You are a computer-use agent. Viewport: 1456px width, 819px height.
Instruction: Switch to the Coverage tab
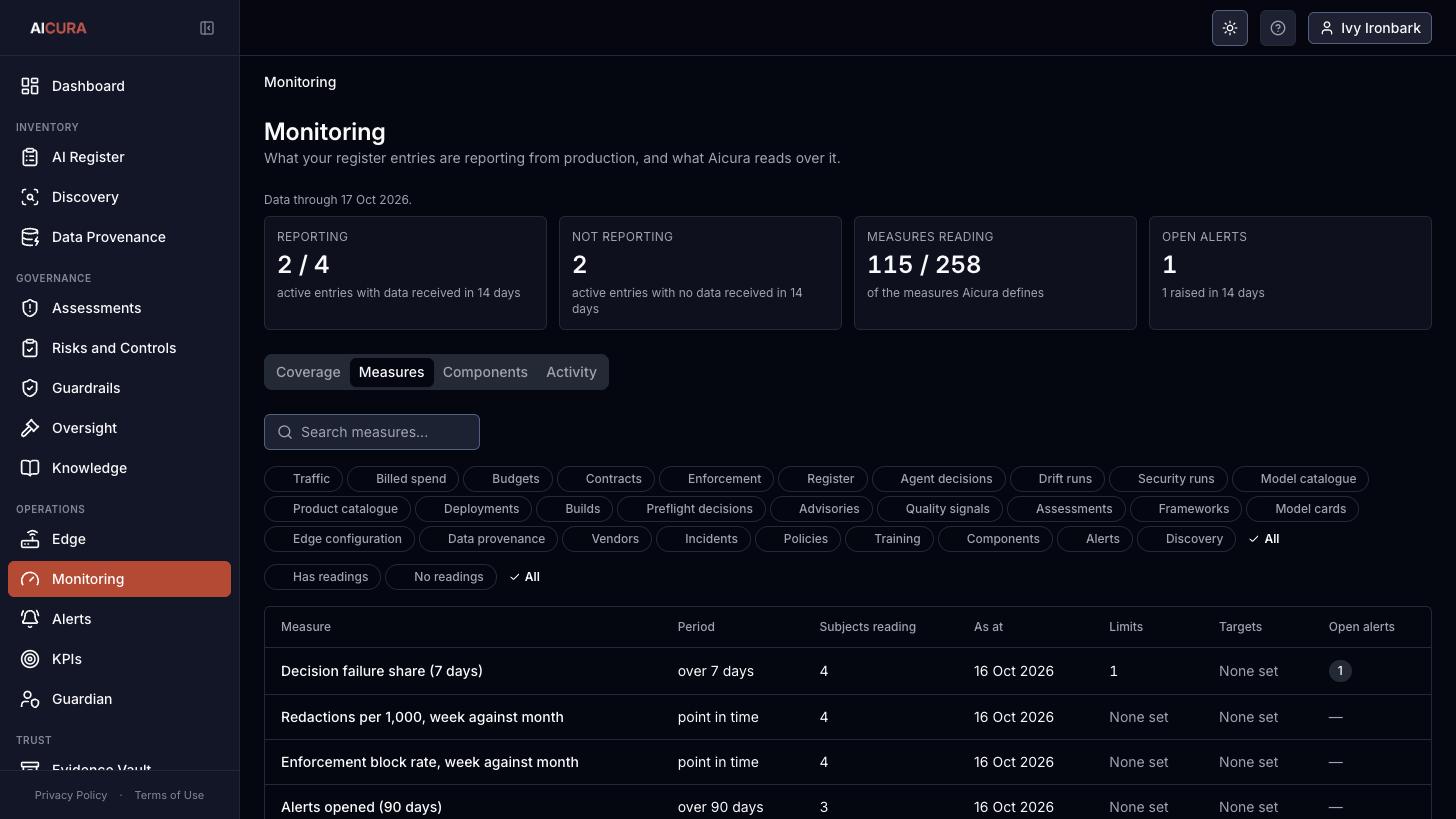pos(308,372)
